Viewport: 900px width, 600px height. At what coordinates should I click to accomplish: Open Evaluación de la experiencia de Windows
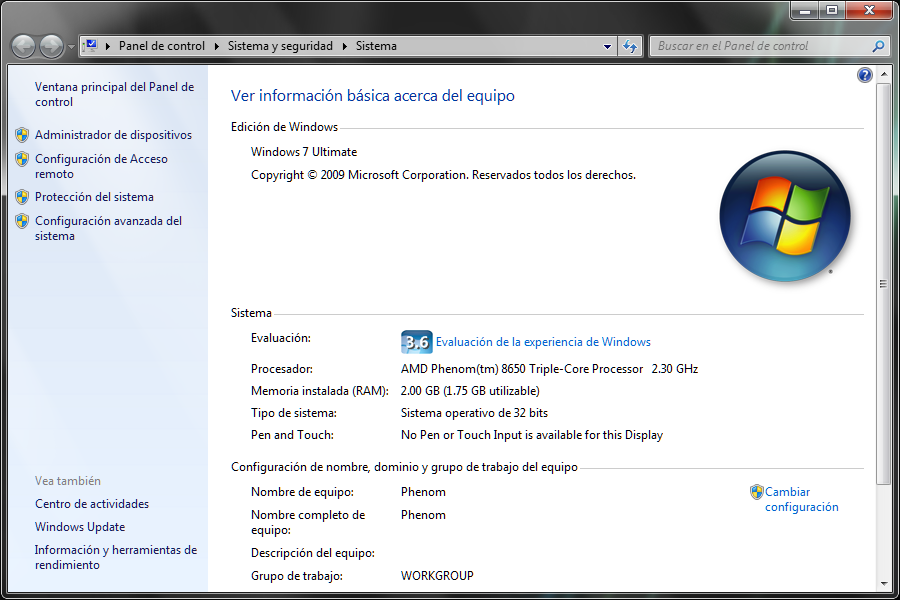tap(543, 342)
